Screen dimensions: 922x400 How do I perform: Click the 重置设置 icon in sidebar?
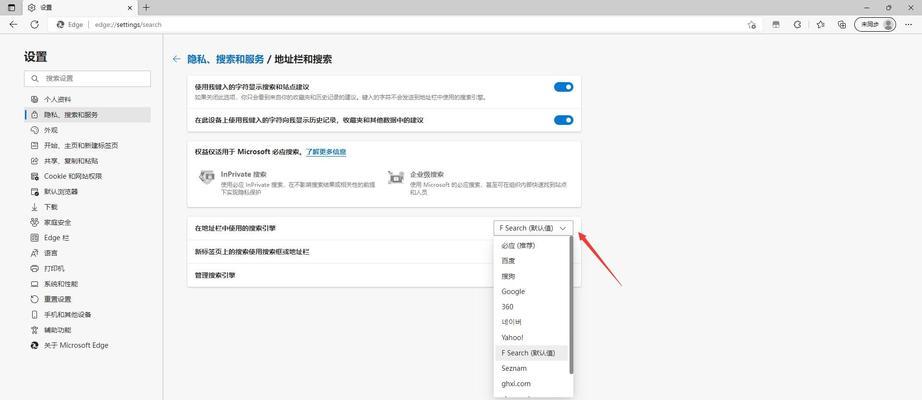click(x=34, y=299)
